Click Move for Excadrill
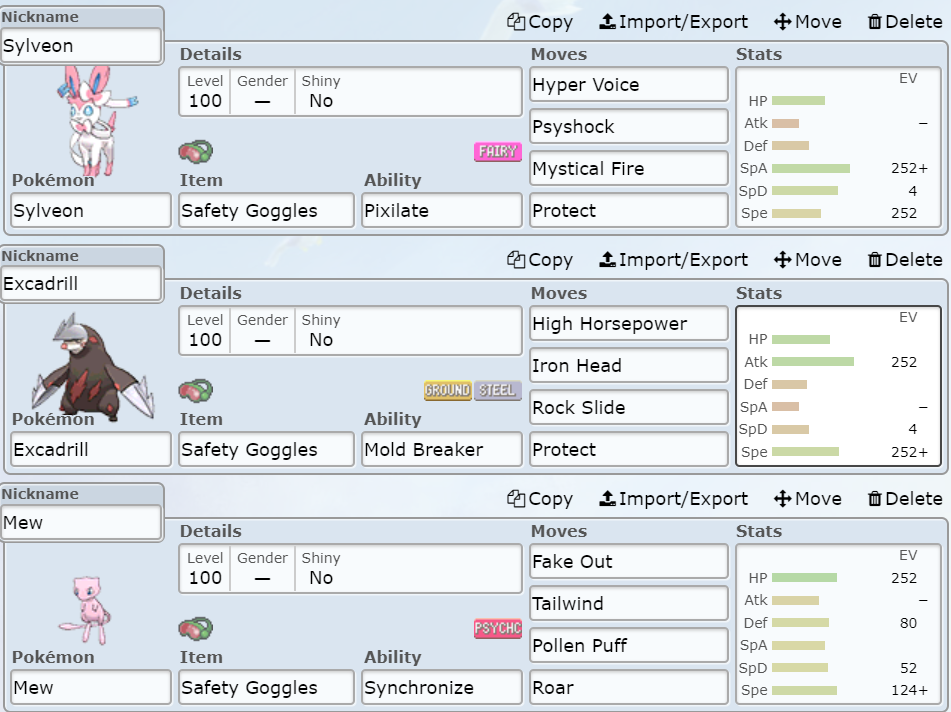Viewport: 951px width, 712px height. [808, 260]
